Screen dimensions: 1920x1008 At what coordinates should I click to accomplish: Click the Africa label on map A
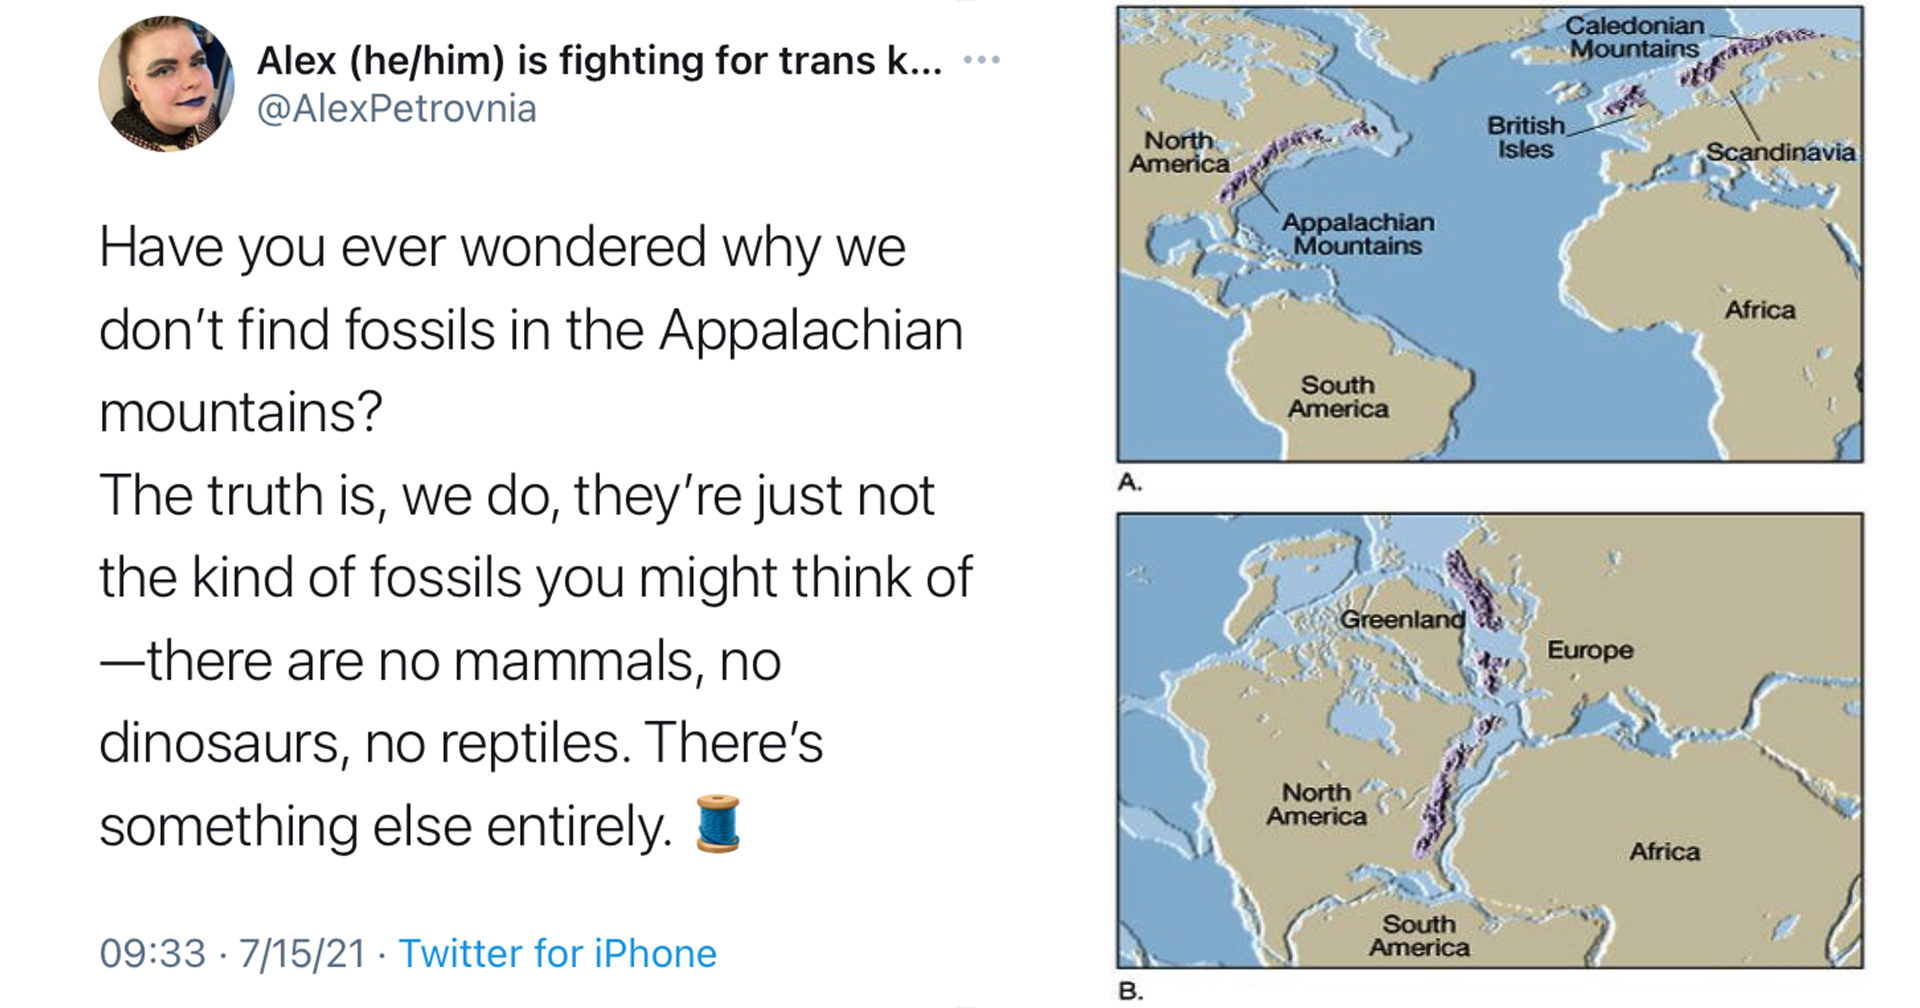point(1760,310)
